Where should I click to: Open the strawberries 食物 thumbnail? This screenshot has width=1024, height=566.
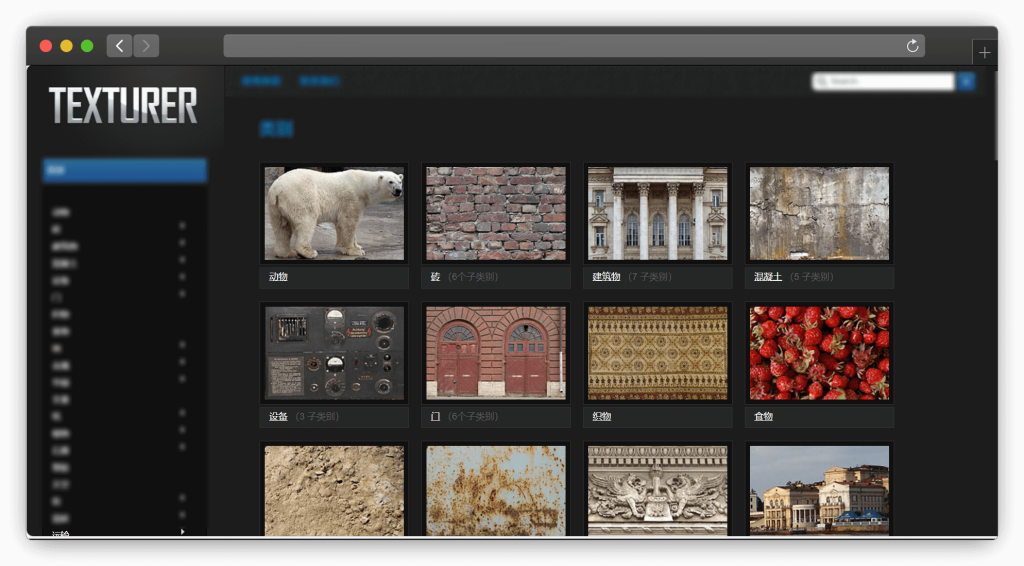819,353
